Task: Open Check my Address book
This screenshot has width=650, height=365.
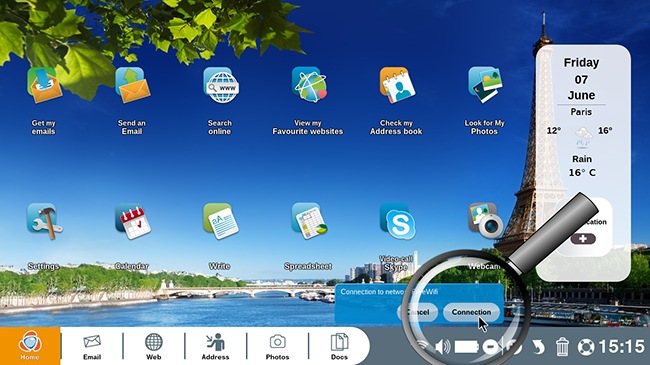Action: coord(397,85)
